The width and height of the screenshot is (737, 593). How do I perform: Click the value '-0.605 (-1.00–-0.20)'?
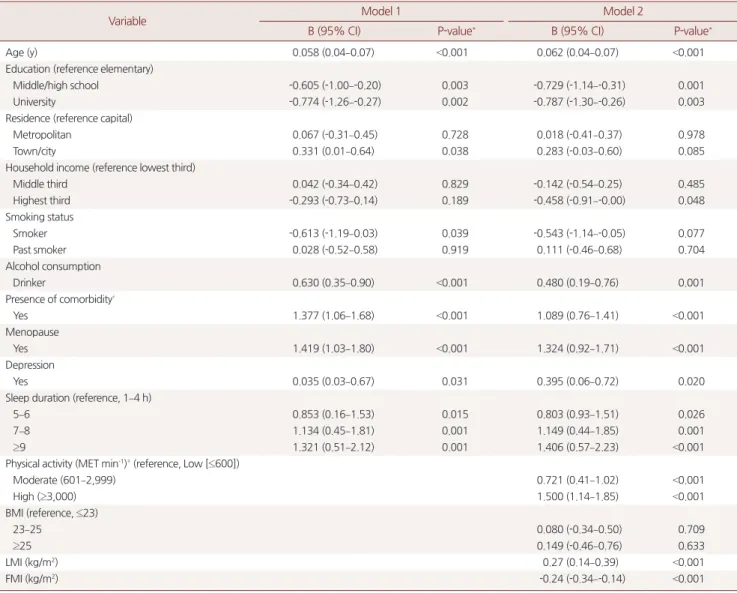click(335, 86)
